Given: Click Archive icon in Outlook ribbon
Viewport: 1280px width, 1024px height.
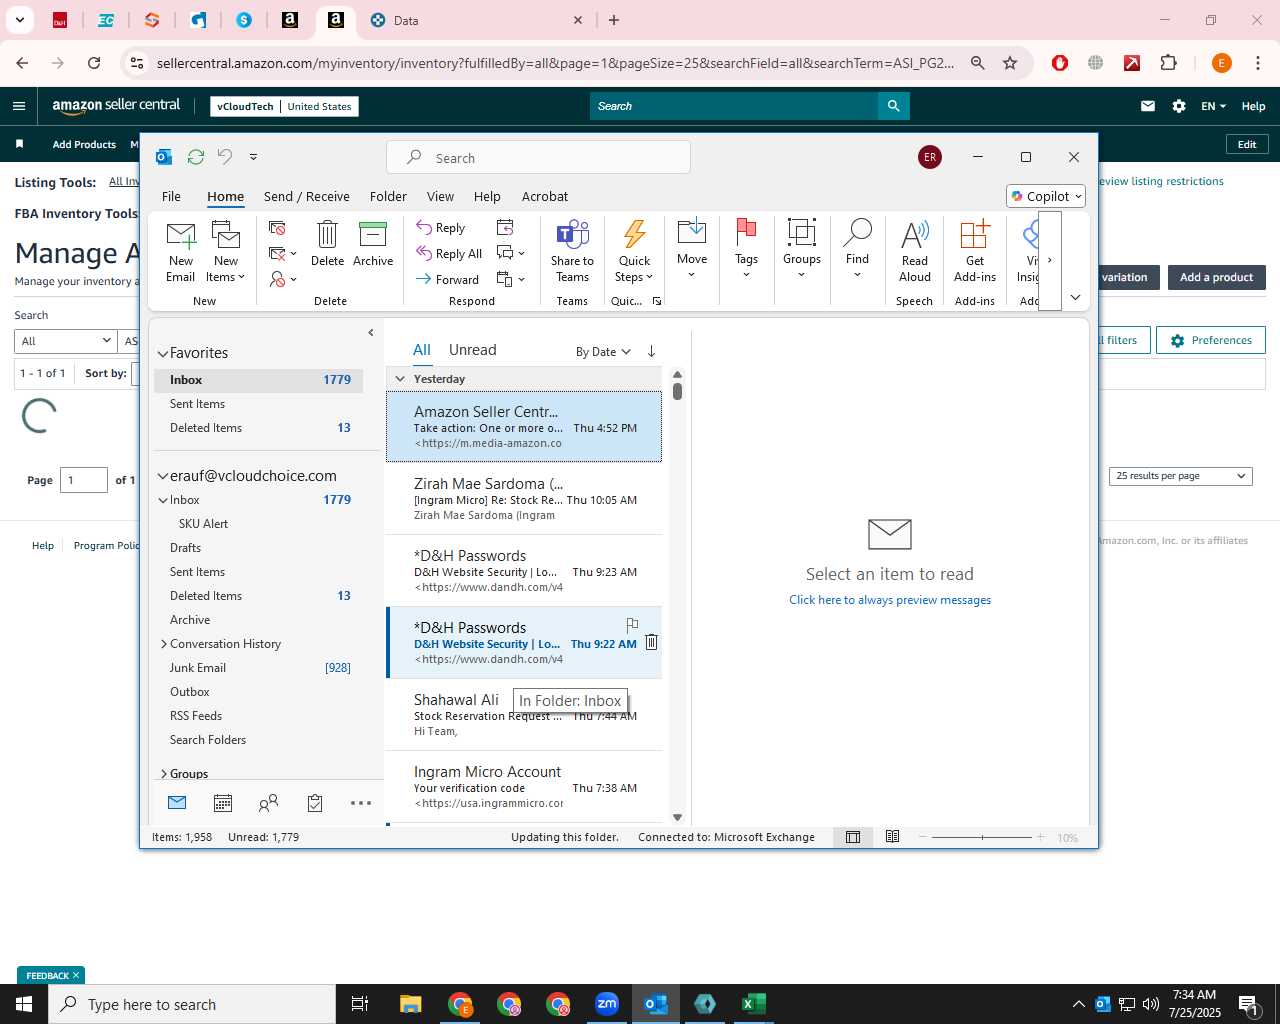Looking at the screenshot, I should click(x=373, y=243).
